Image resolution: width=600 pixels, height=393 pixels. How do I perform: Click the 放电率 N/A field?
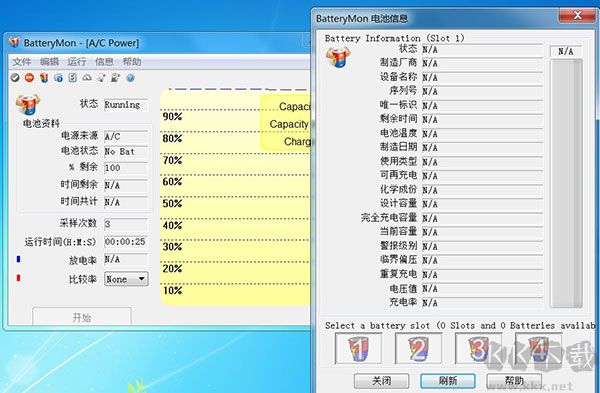[x=126, y=259]
